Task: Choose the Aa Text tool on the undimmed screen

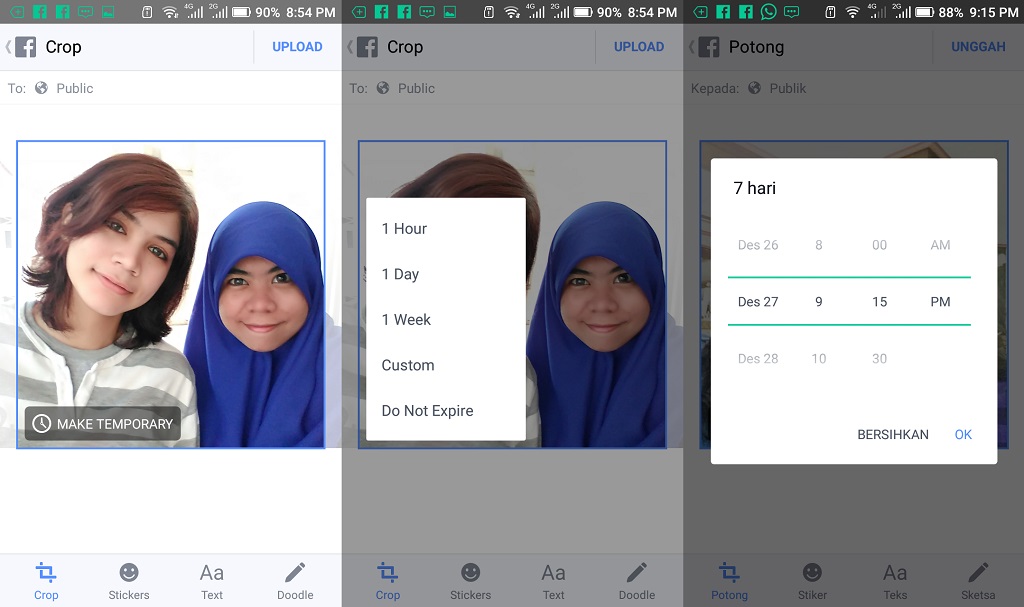Action: pos(212,573)
